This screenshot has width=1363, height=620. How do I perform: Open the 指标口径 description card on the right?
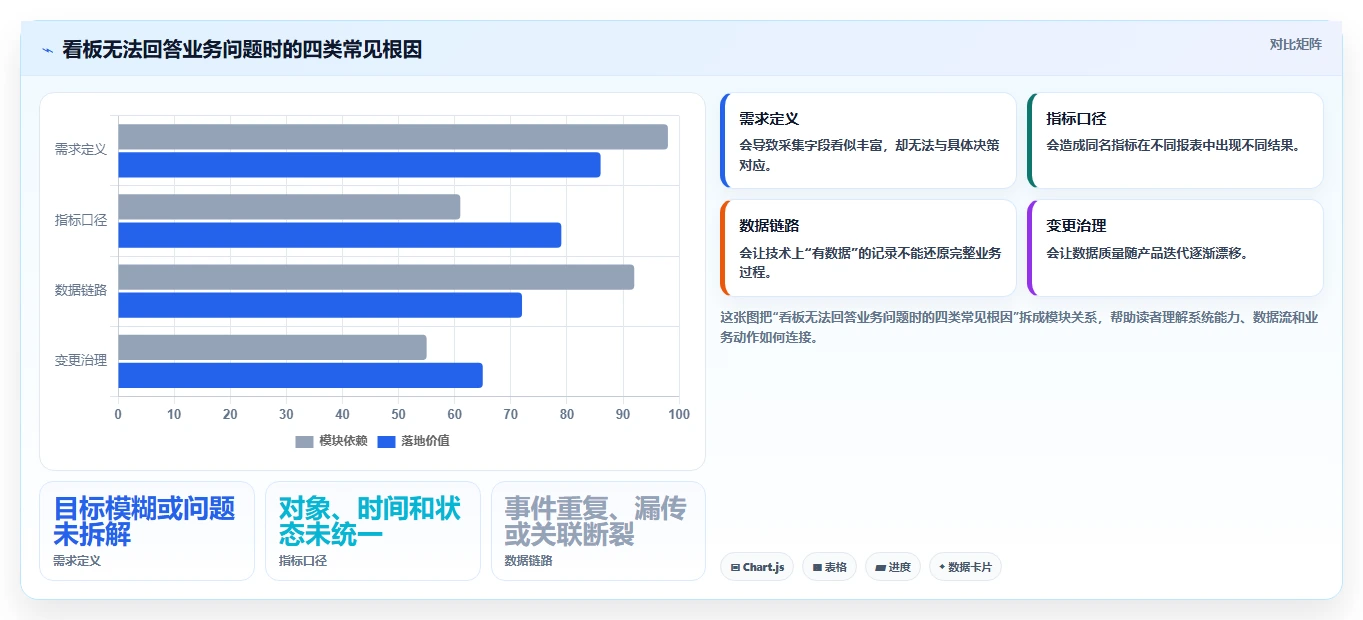1175,141
